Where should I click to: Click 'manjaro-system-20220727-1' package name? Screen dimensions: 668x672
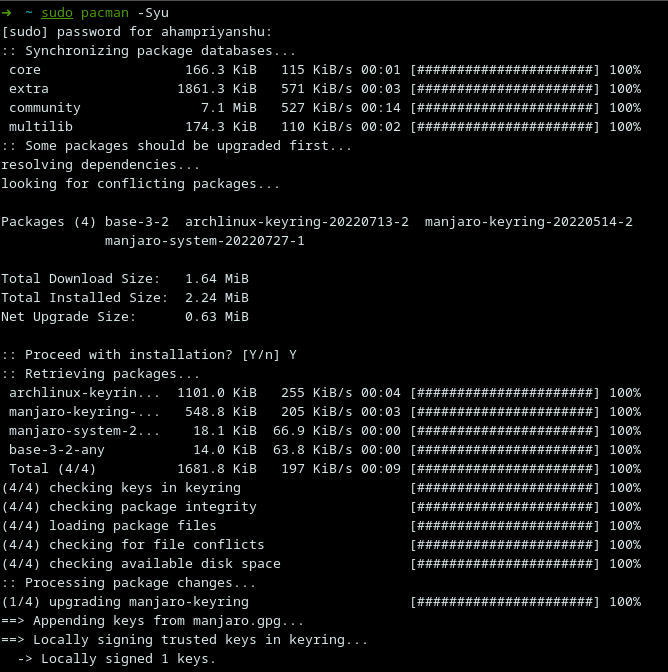(x=204, y=241)
